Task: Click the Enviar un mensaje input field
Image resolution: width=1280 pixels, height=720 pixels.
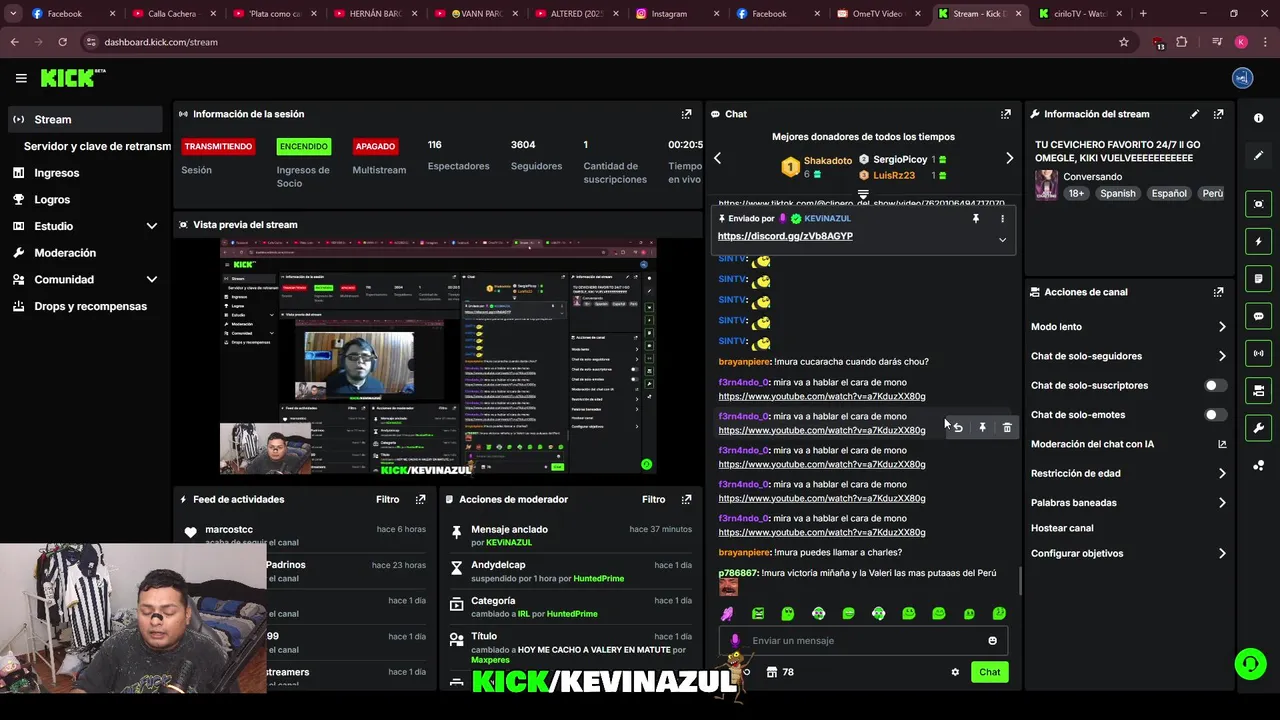Action: pos(862,641)
